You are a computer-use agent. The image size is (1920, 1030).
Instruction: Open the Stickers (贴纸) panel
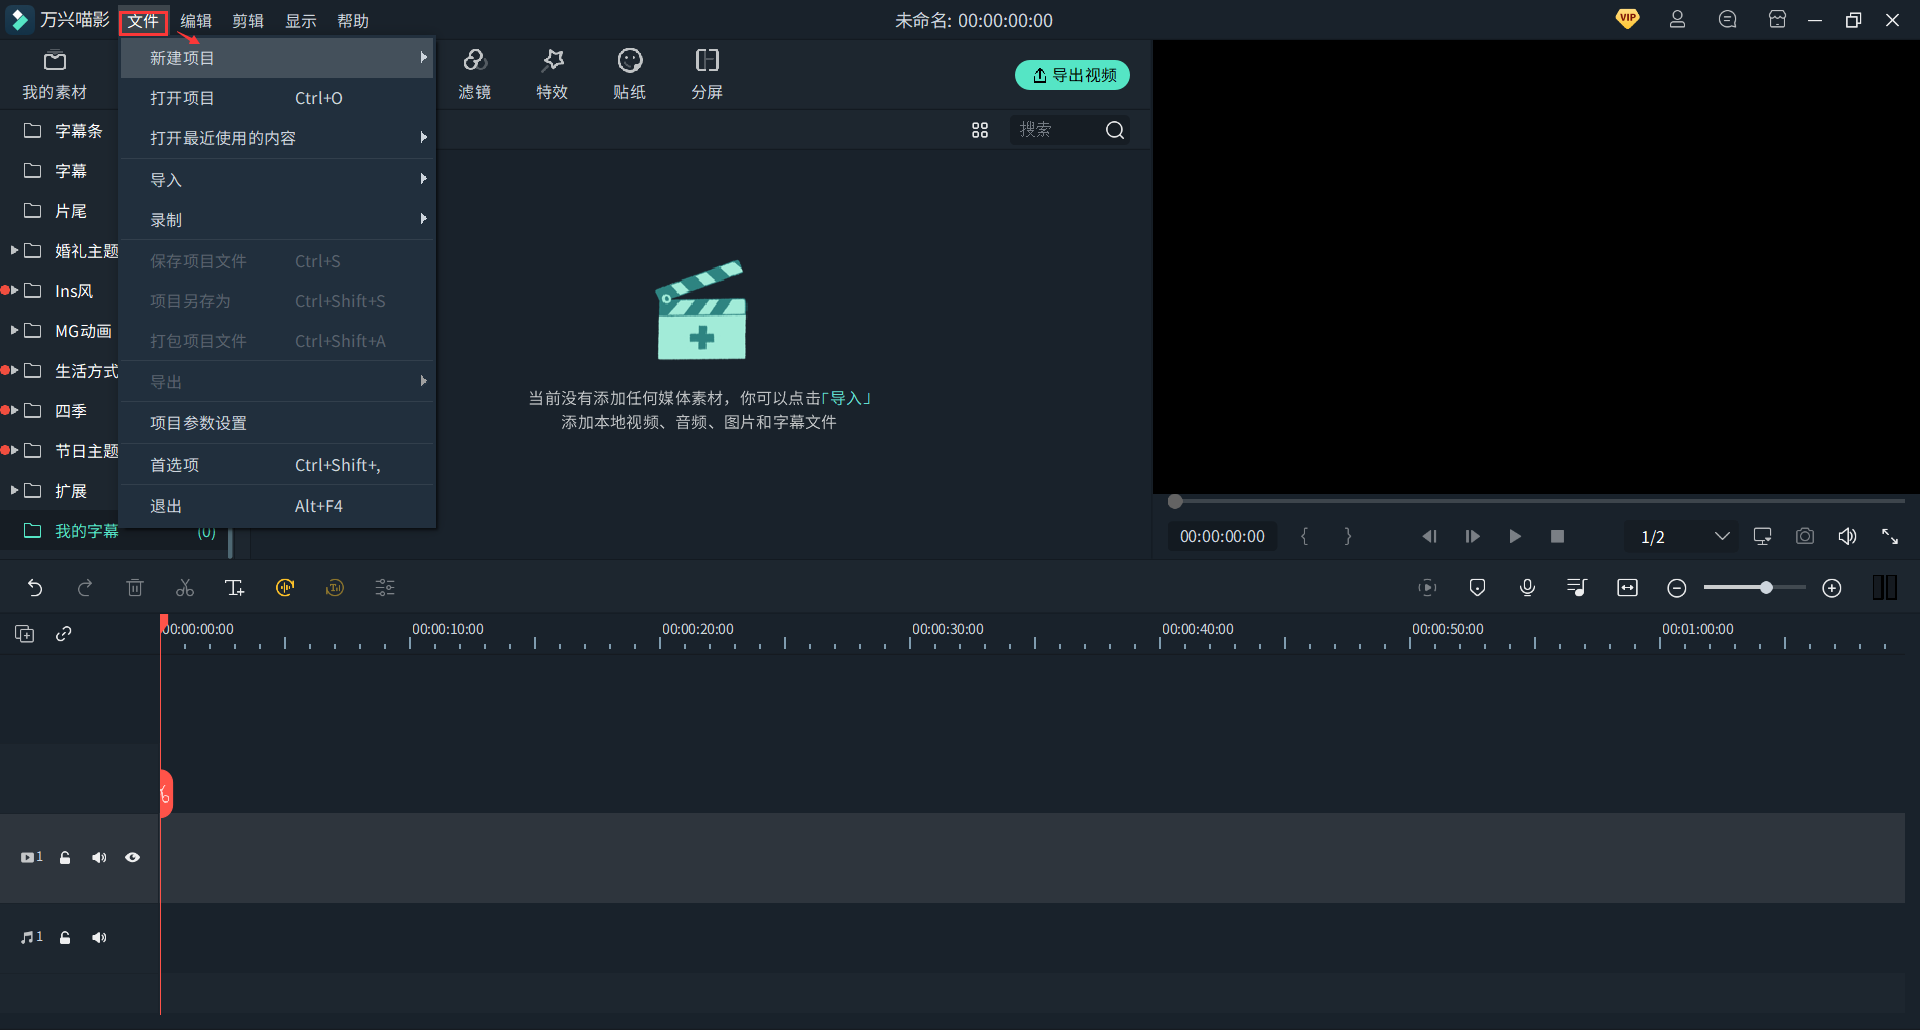pyautogui.click(x=629, y=74)
